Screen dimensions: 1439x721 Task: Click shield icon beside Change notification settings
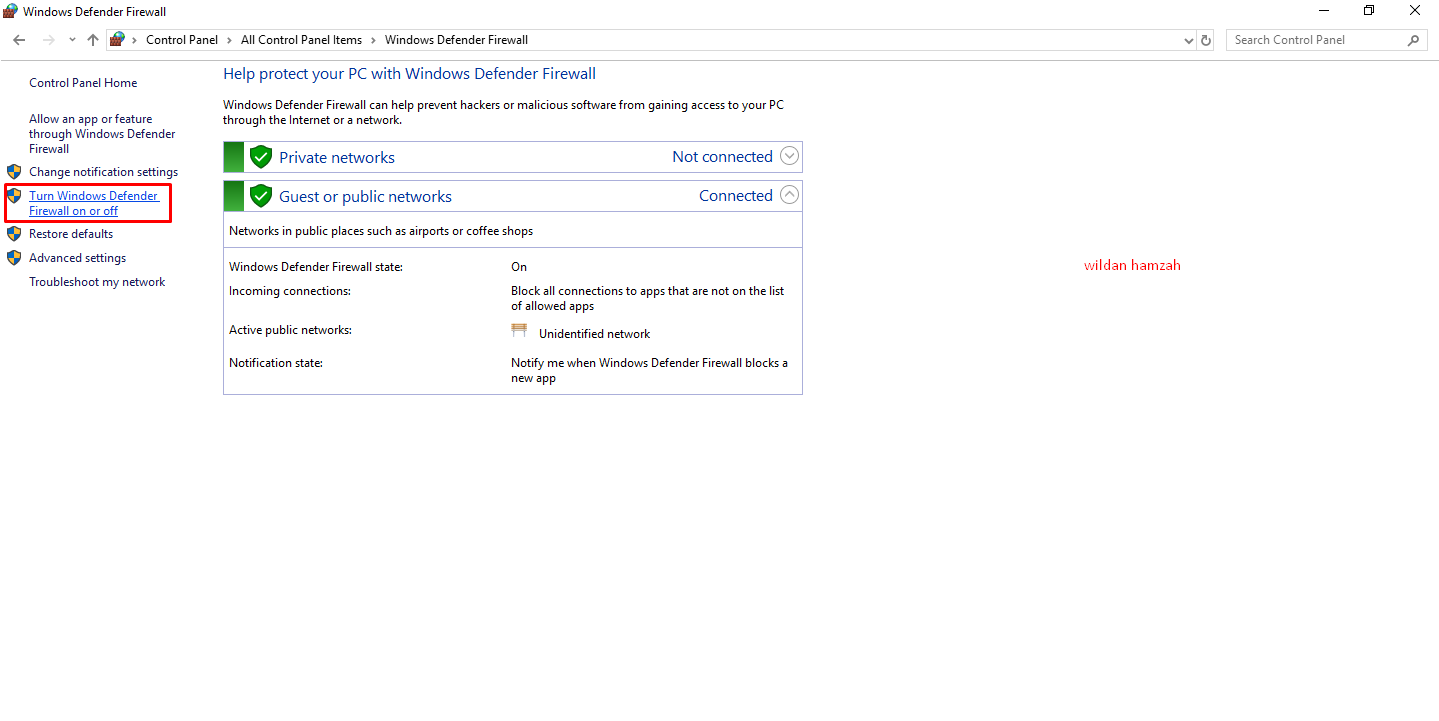click(x=14, y=172)
